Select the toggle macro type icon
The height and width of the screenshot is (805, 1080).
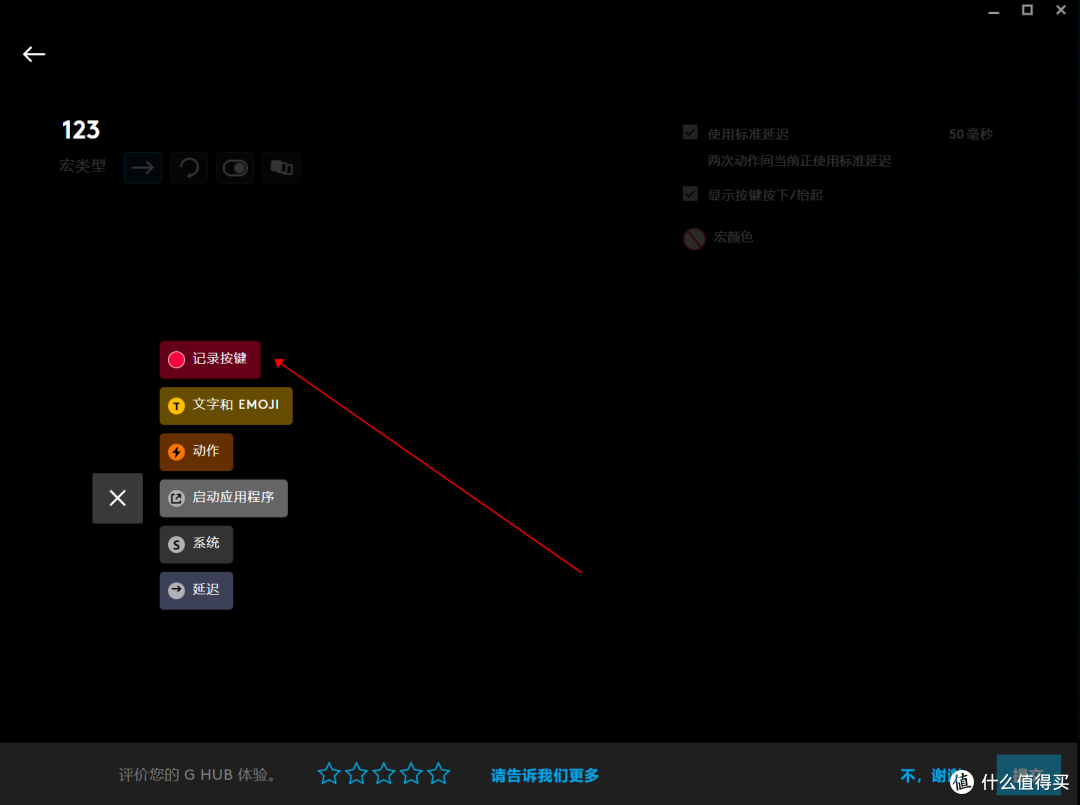tap(235, 167)
